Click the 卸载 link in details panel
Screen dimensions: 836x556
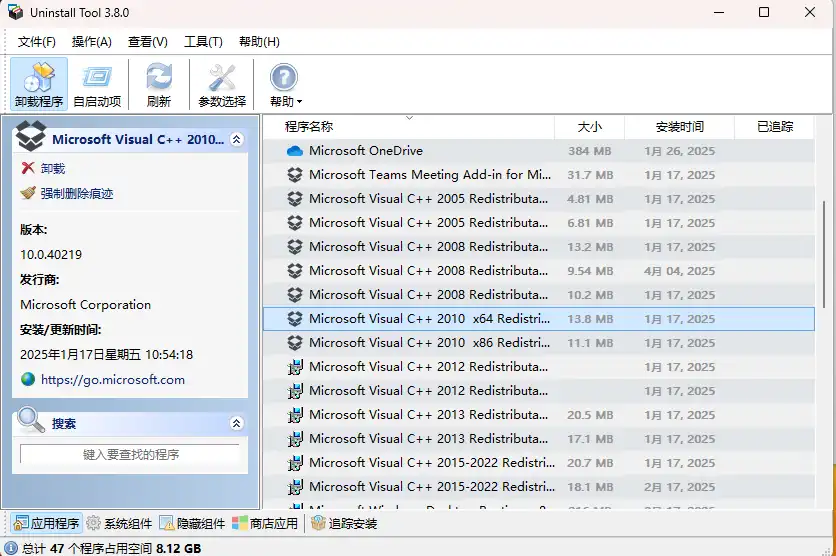[x=53, y=168]
